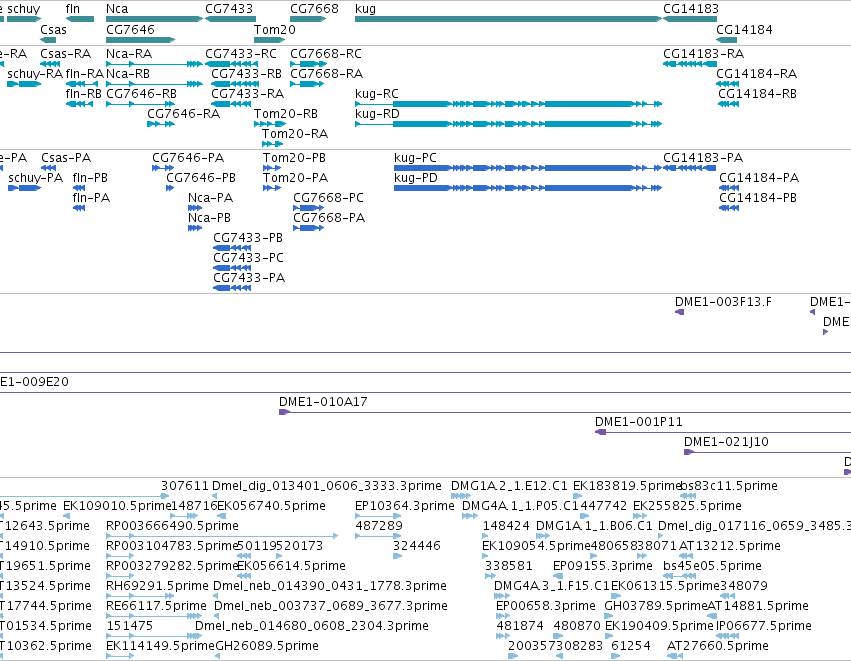851x661 pixels.
Task: Select the CG14184-PA protein feature
Action: tap(729, 188)
